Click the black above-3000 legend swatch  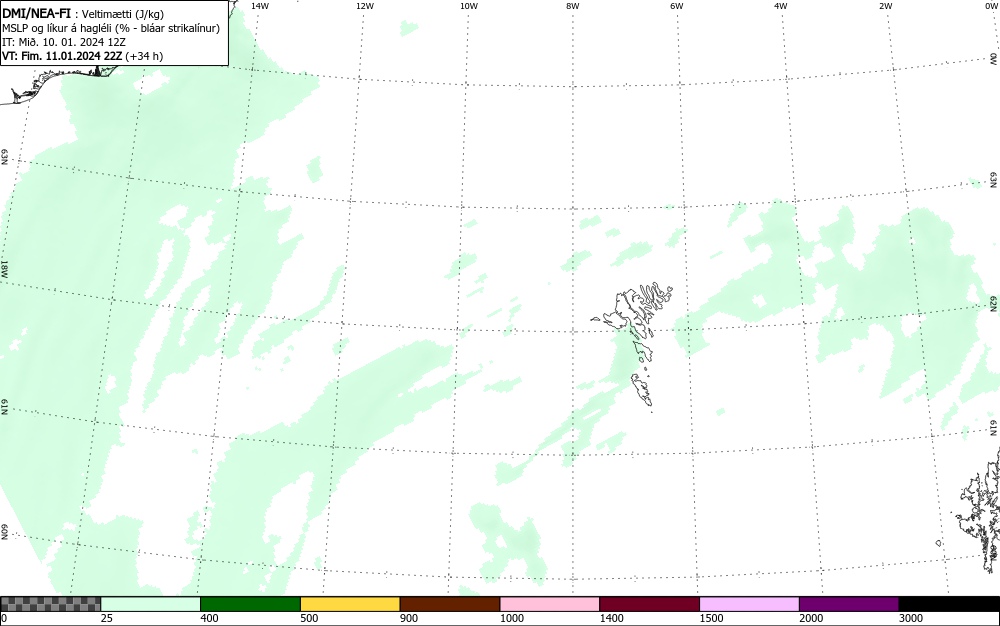(x=949, y=604)
